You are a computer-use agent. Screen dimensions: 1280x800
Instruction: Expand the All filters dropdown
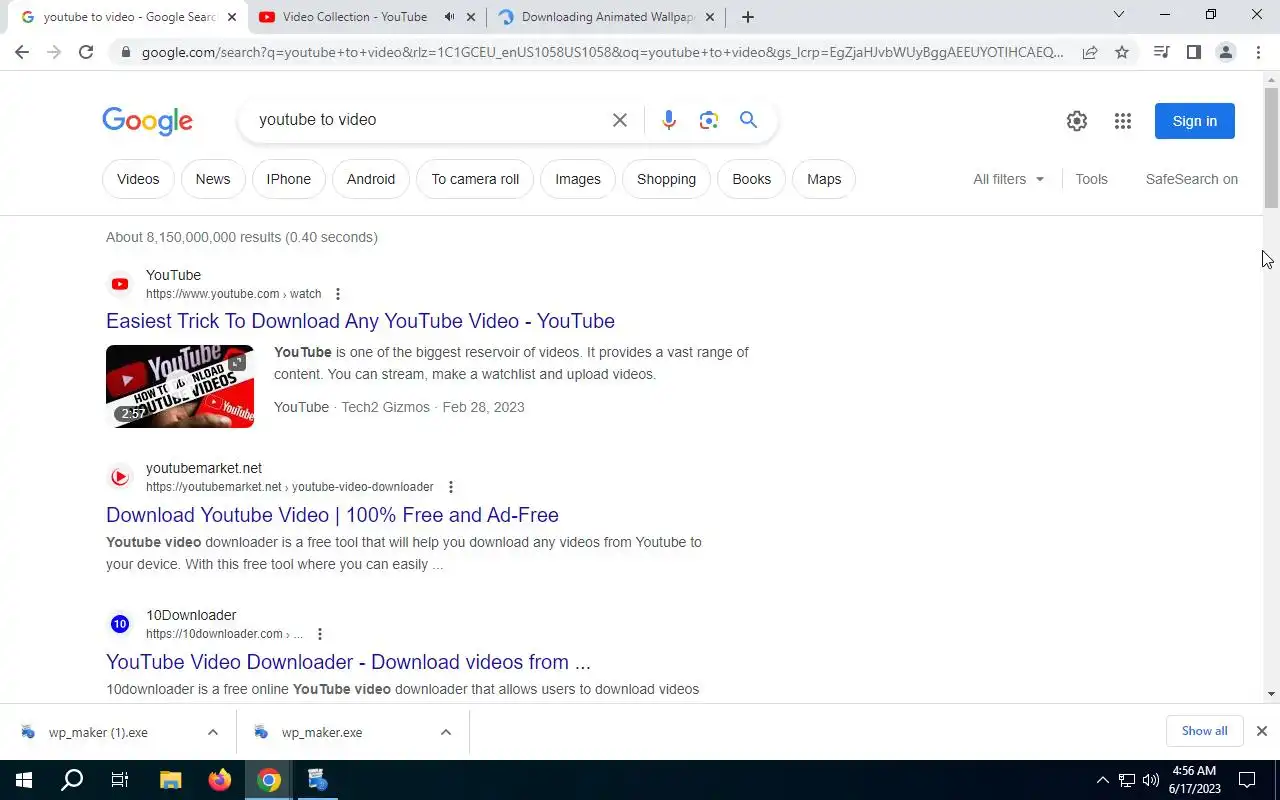1009,179
